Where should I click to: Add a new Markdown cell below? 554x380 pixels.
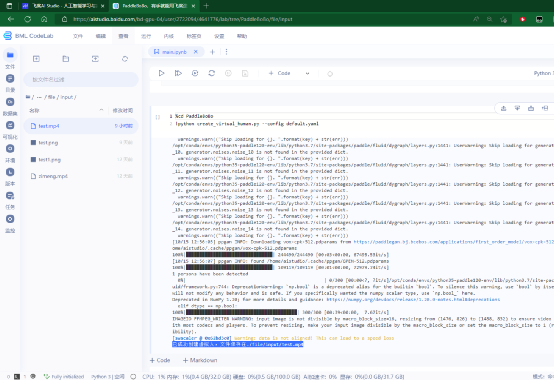[x=200, y=360]
